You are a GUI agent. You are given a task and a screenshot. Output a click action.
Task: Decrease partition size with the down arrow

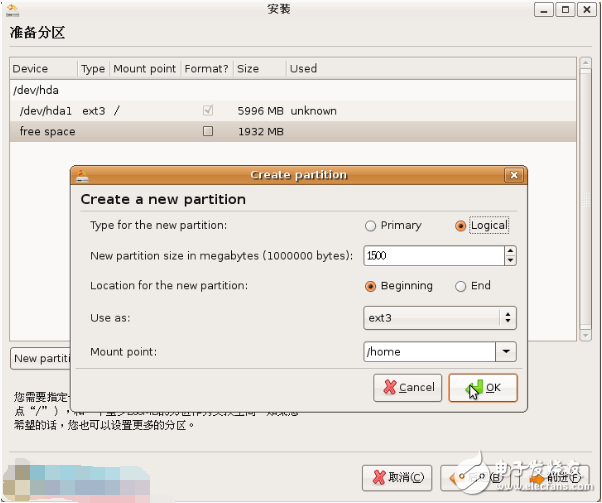tap(510, 261)
